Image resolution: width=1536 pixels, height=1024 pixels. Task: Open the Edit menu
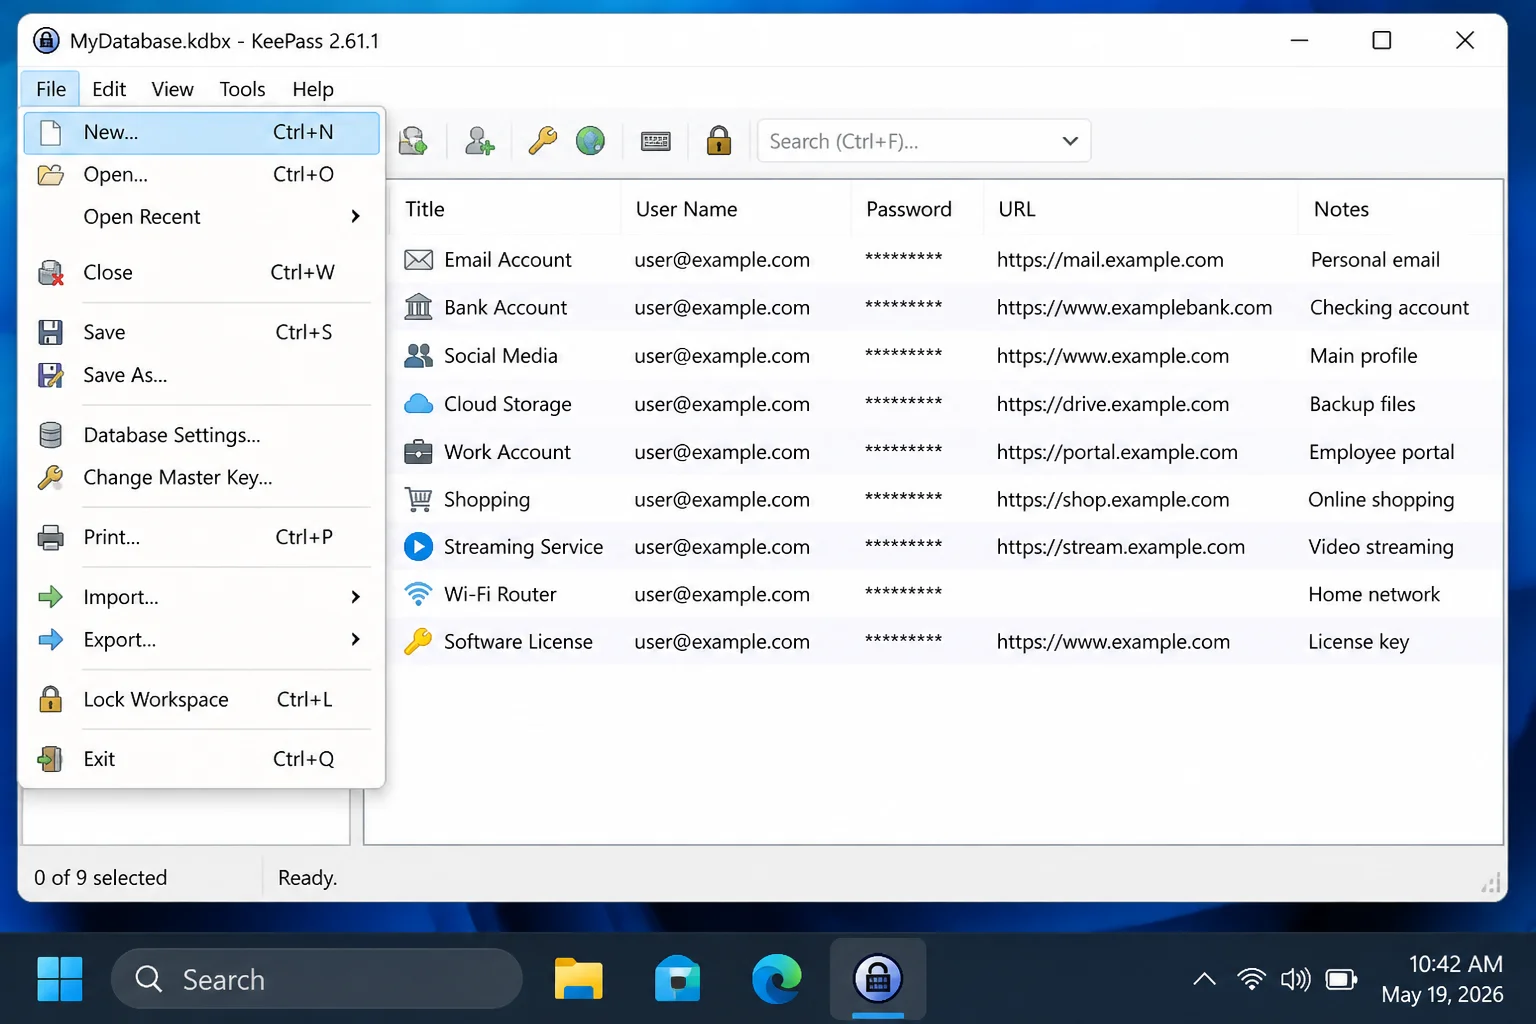tap(109, 89)
